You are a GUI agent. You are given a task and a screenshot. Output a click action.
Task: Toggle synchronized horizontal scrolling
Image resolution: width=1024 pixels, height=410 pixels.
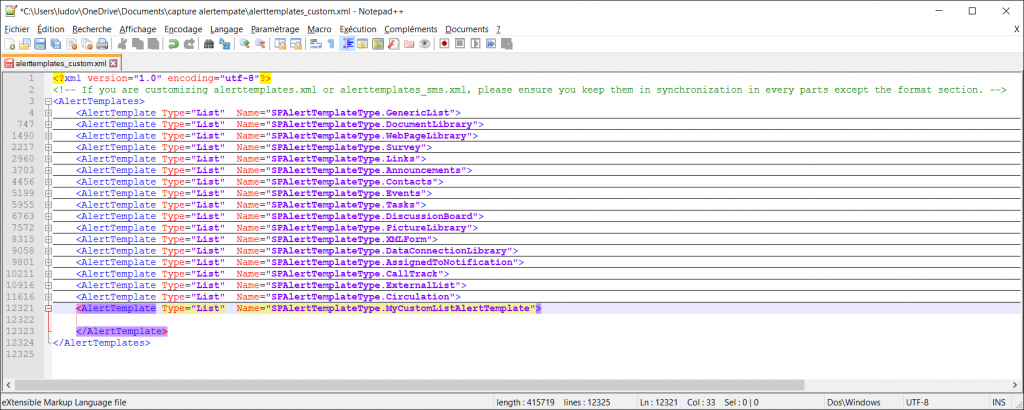(x=296, y=44)
